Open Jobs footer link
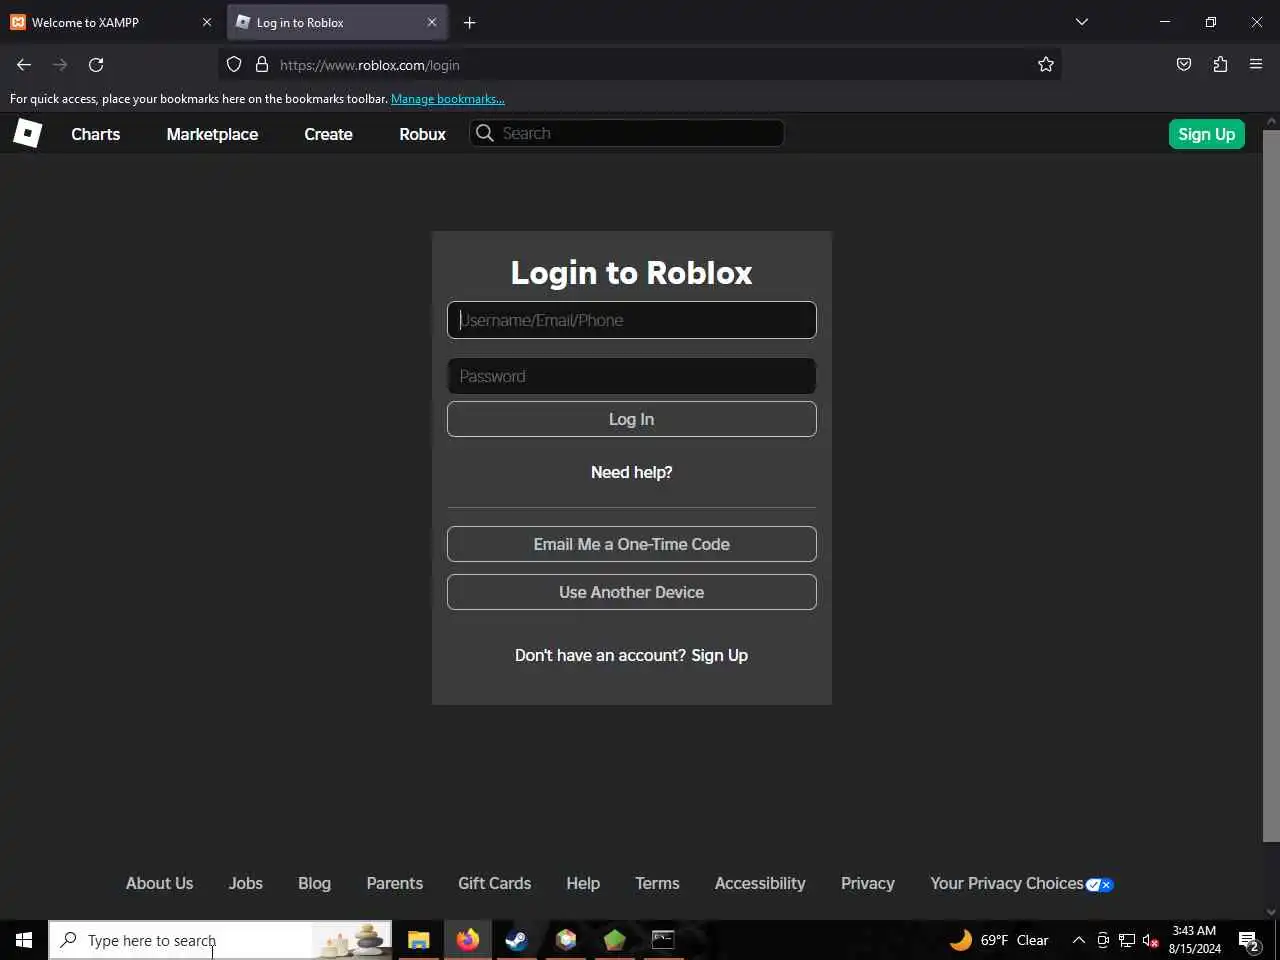 coord(246,883)
